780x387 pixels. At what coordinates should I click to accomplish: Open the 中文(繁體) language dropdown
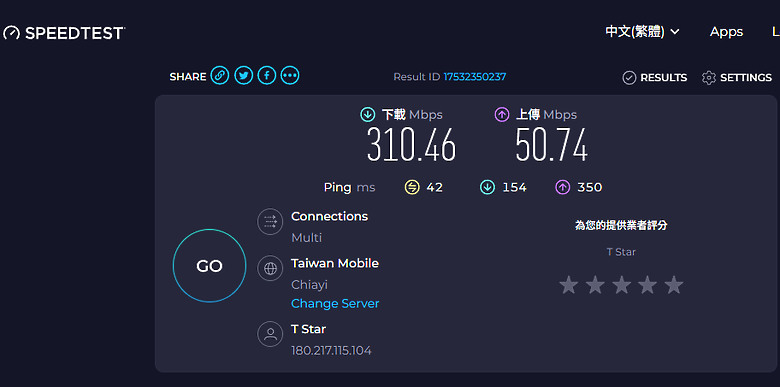click(642, 32)
